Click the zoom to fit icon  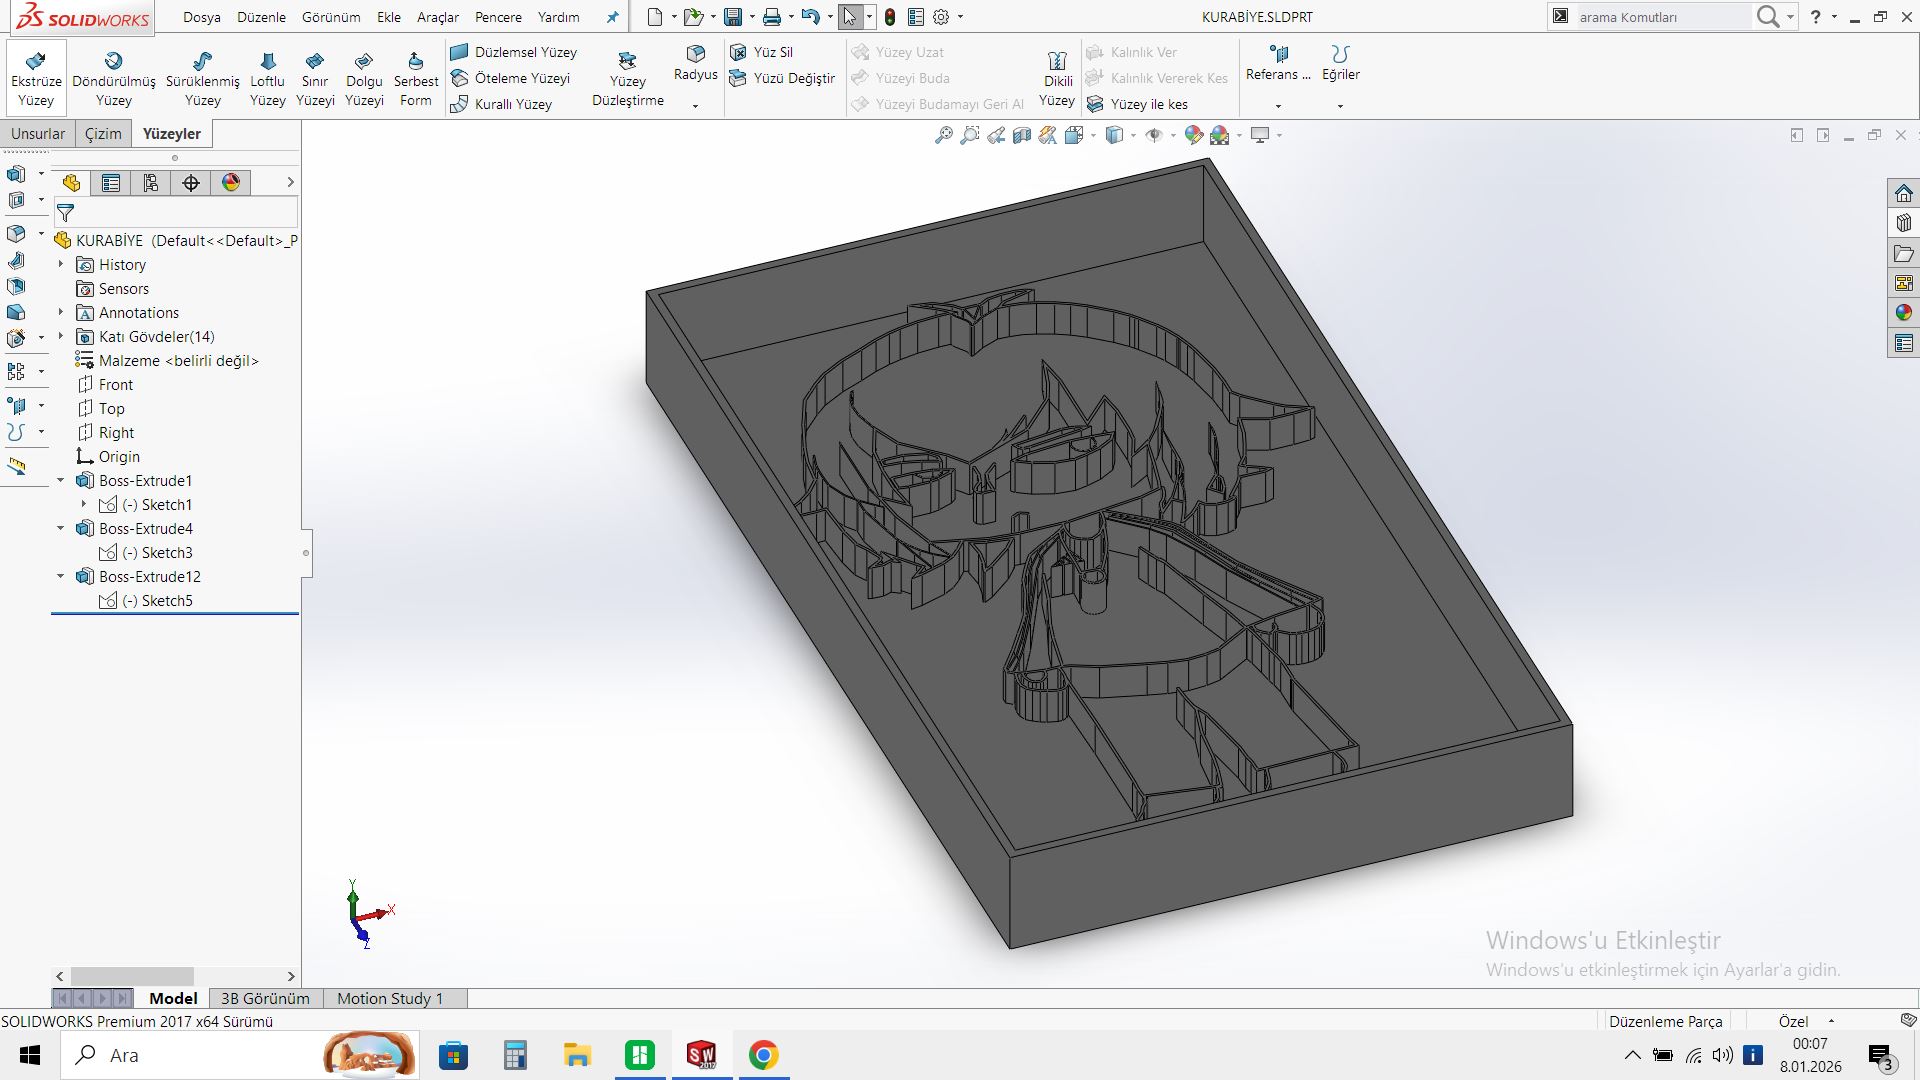point(943,135)
